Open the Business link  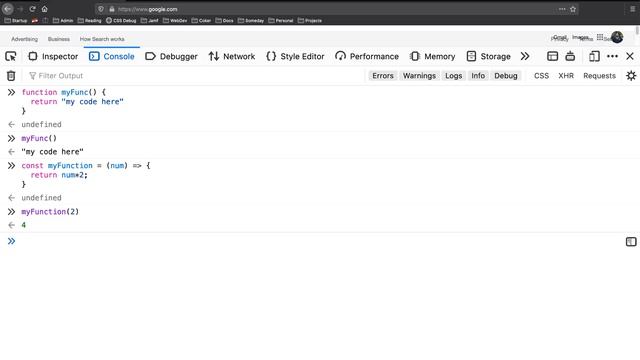click(59, 39)
